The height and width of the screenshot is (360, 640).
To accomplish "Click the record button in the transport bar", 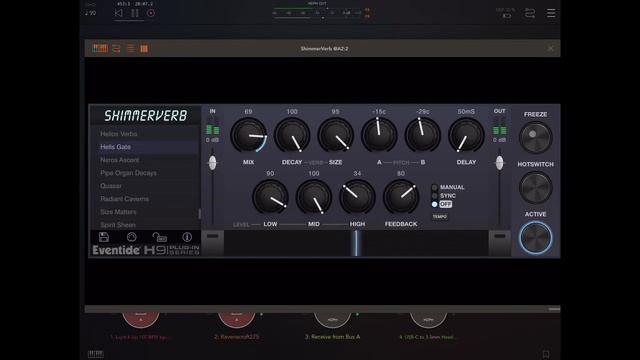I will point(151,13).
